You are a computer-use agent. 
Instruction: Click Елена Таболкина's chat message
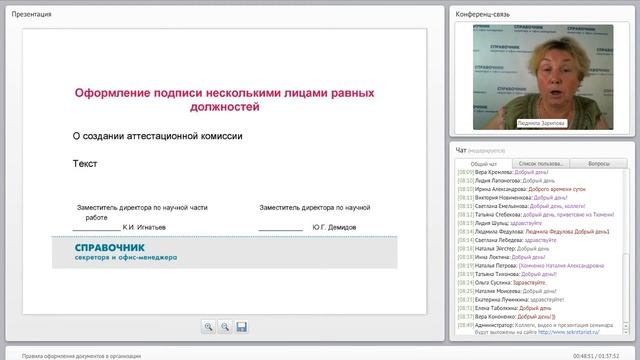[x=504, y=308]
